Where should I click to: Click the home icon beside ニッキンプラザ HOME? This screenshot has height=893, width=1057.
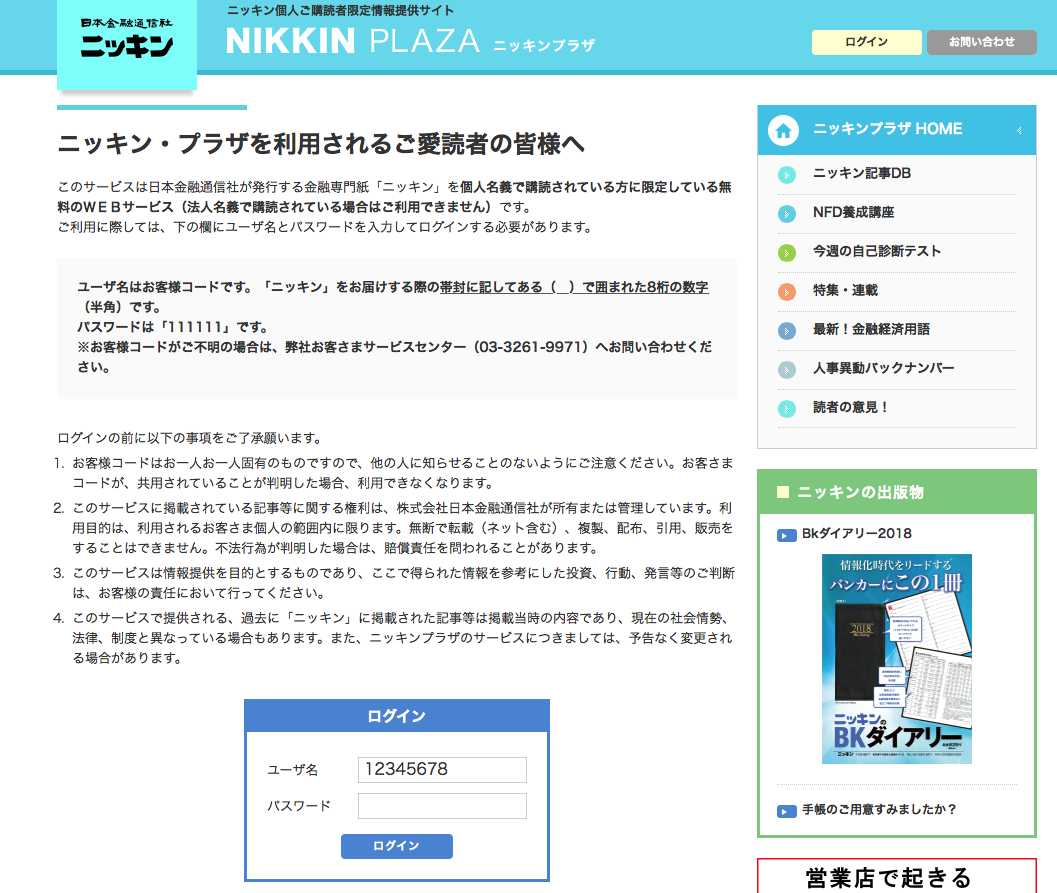783,130
